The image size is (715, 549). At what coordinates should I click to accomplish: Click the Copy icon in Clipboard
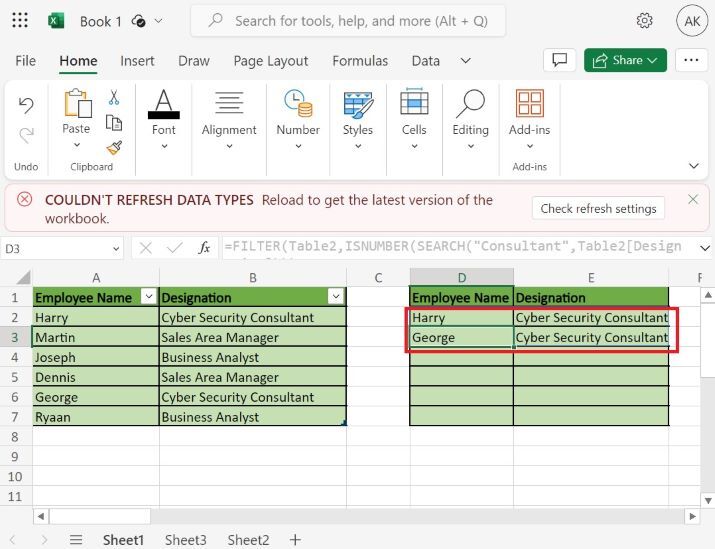click(x=114, y=123)
